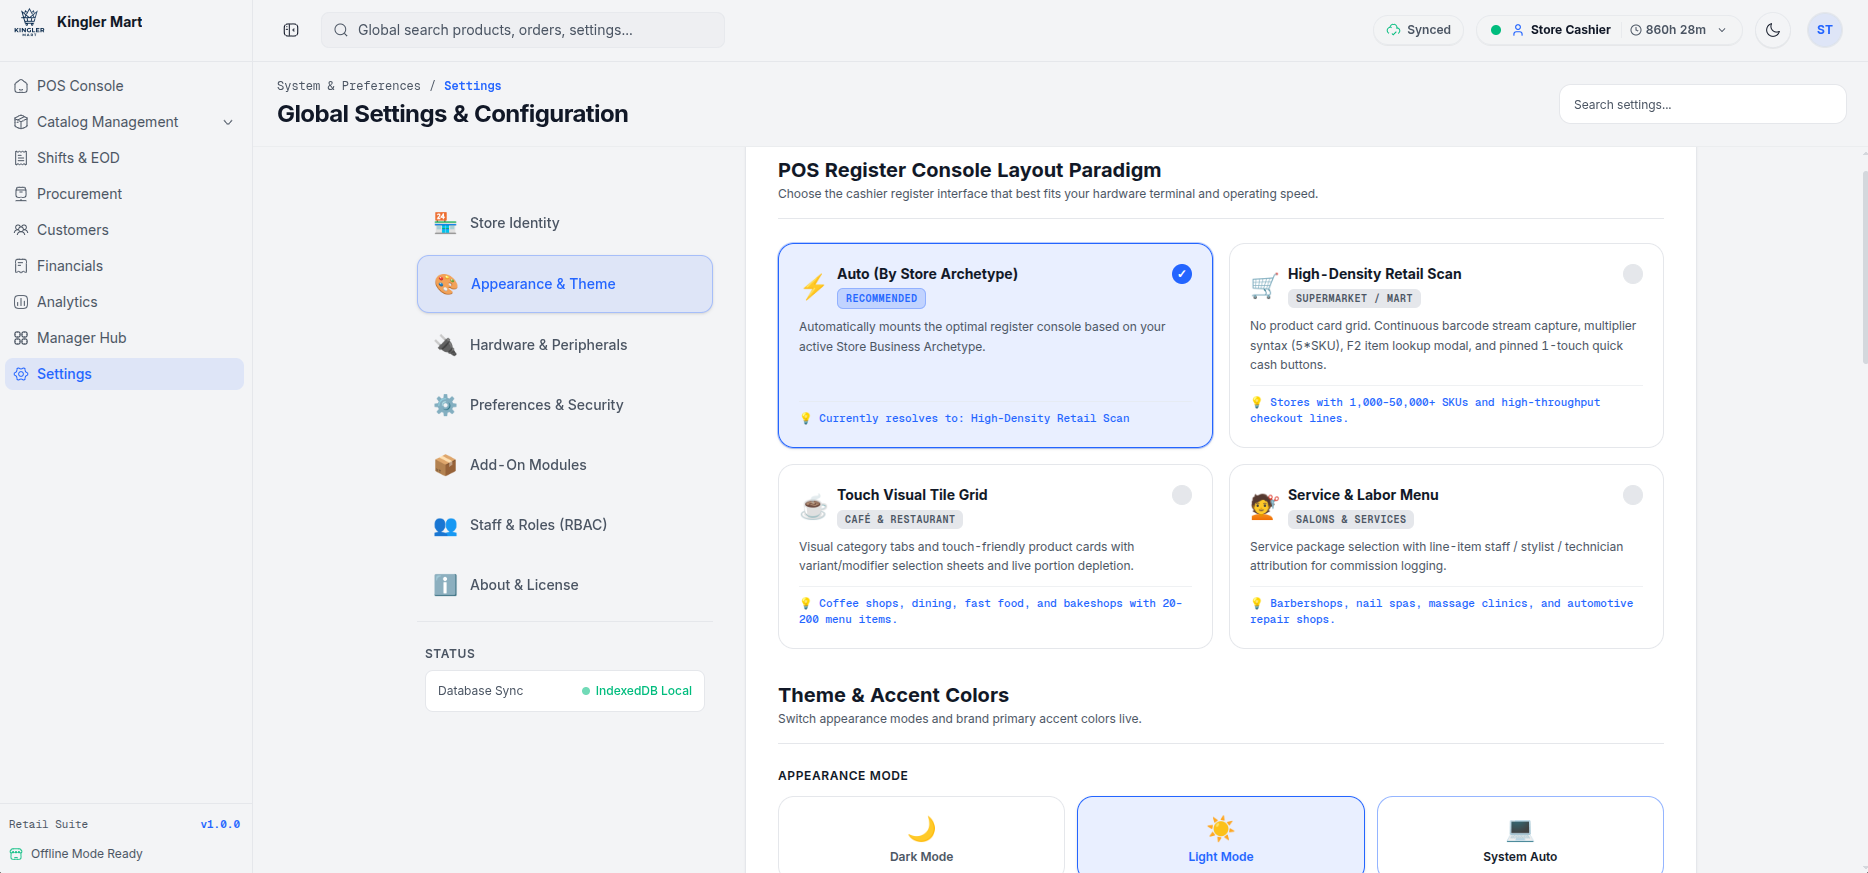Toggle the sidebar collapse icon
The width and height of the screenshot is (1868, 873).
coord(291,30)
